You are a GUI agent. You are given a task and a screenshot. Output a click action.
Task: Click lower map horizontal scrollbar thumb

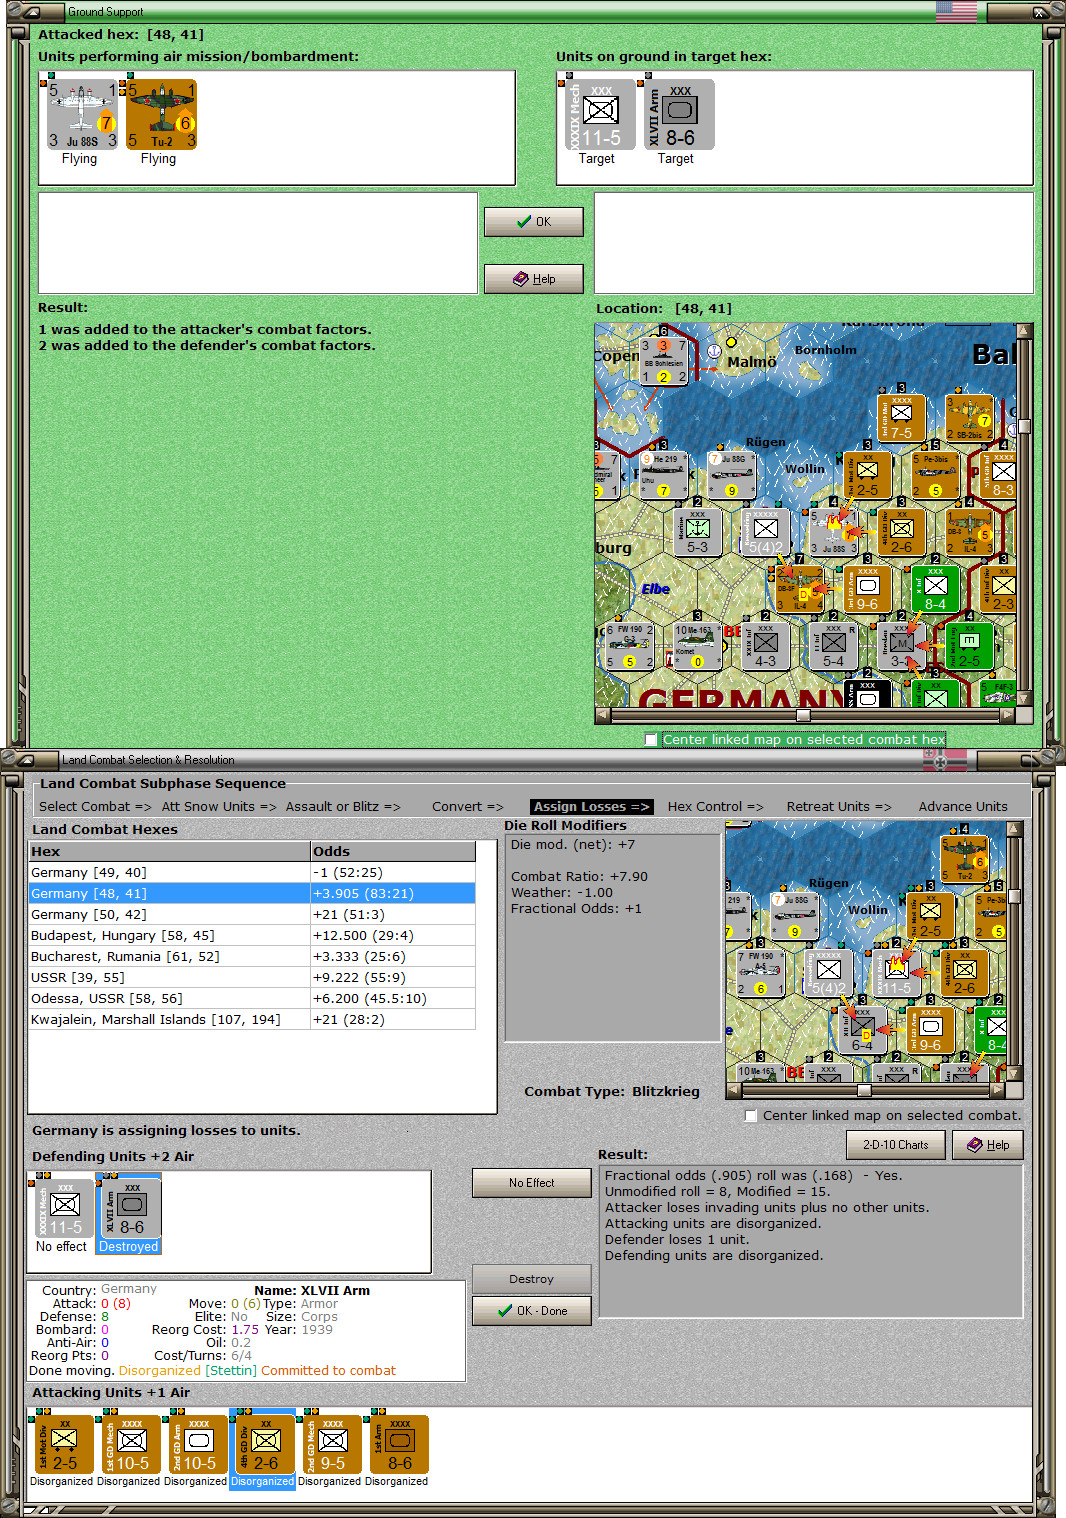(863, 1090)
